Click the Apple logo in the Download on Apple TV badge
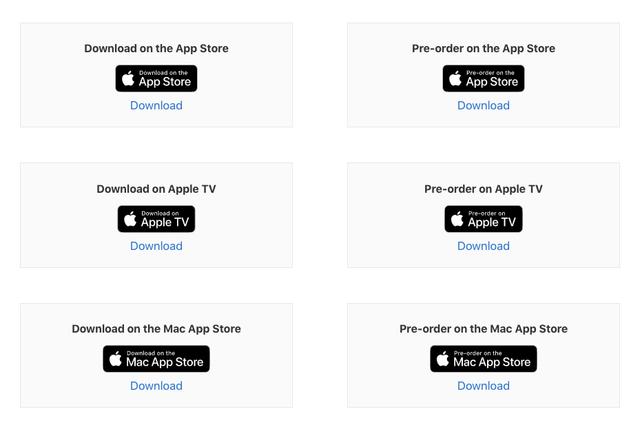 coord(130,219)
